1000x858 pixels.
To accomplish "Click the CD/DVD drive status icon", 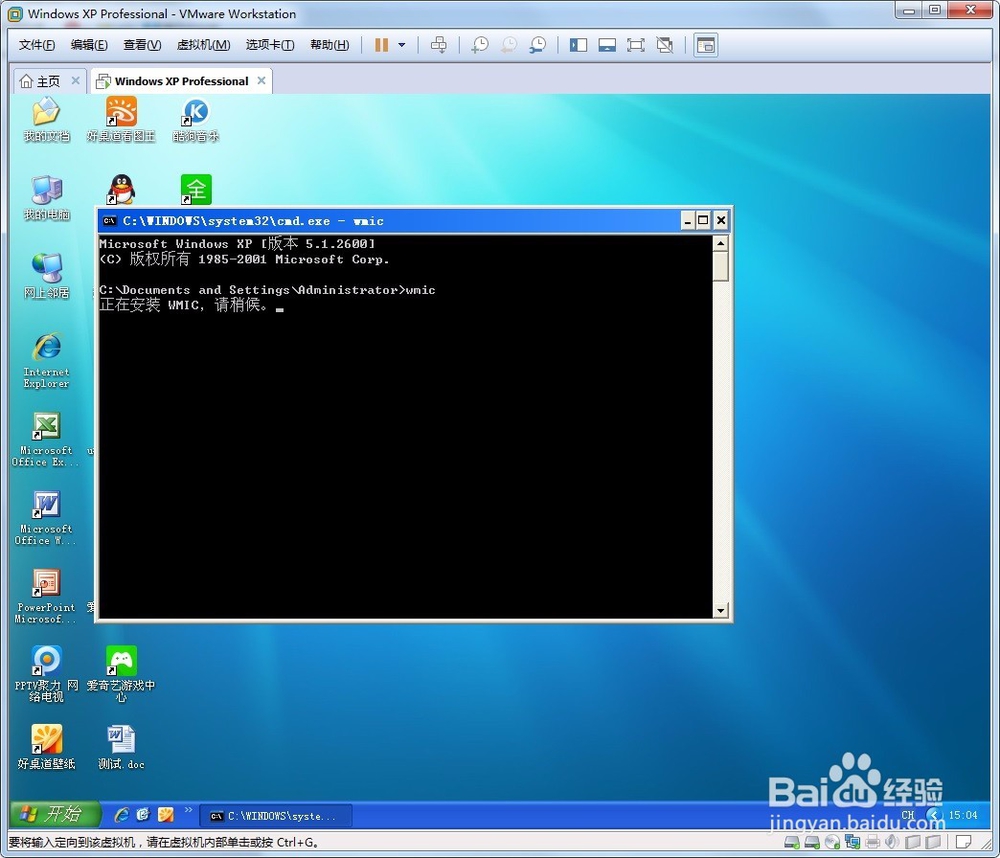I will tap(832, 842).
